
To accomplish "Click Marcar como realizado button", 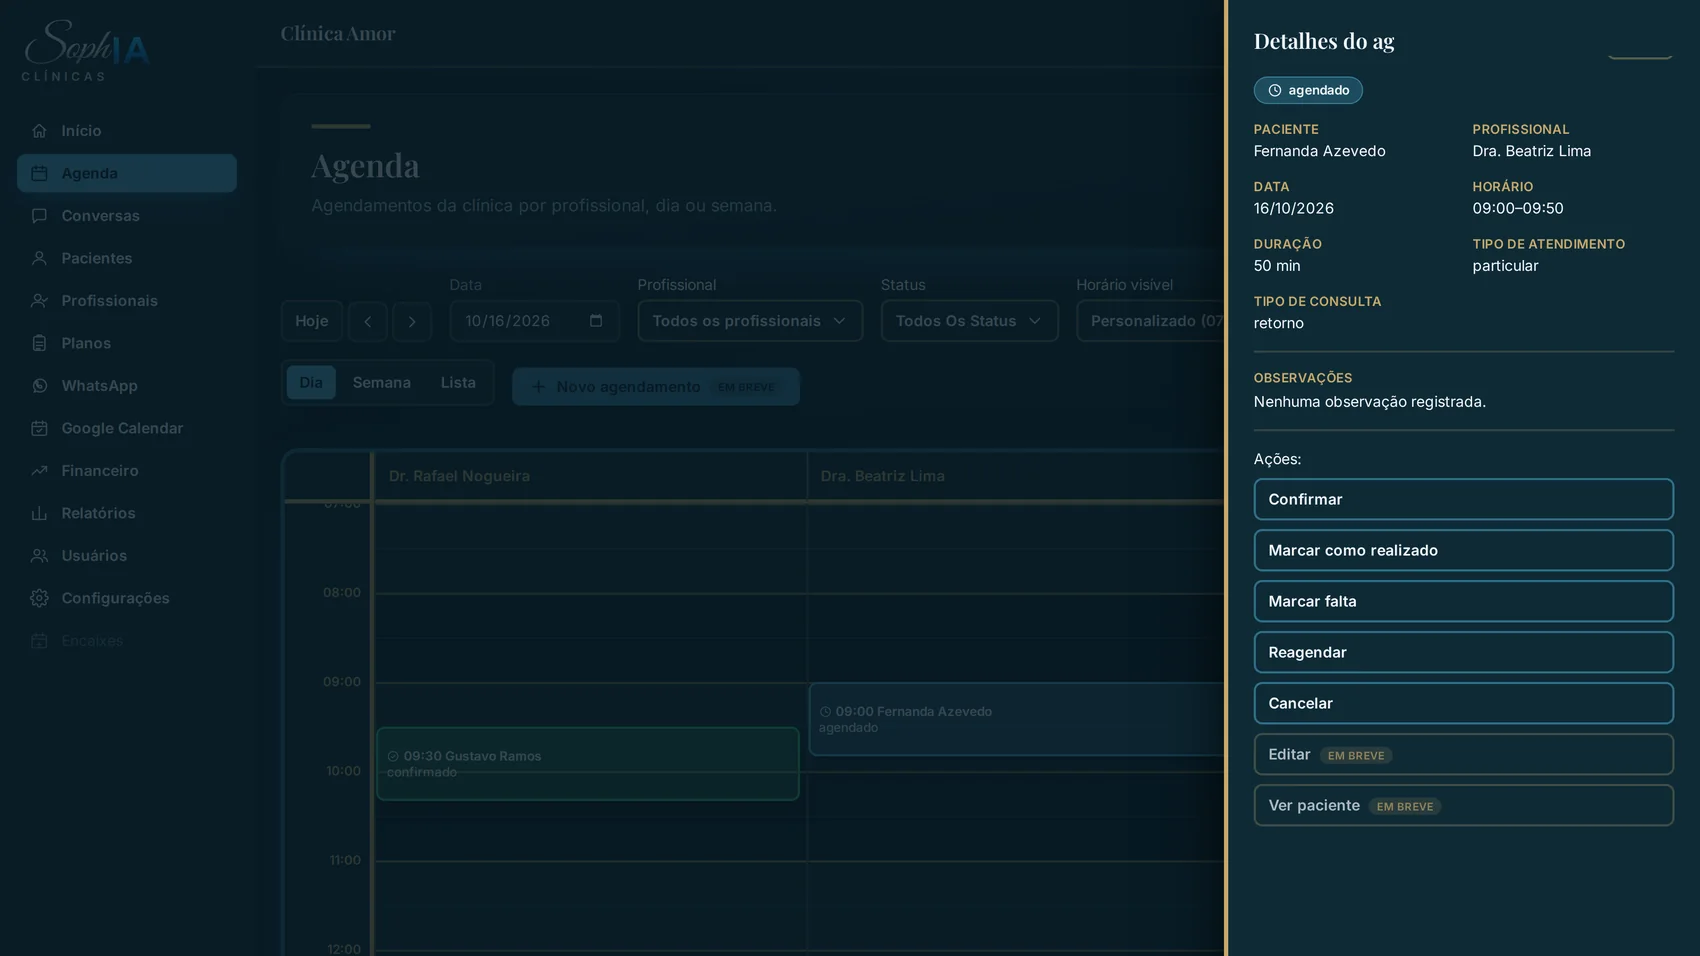I will 1464,550.
